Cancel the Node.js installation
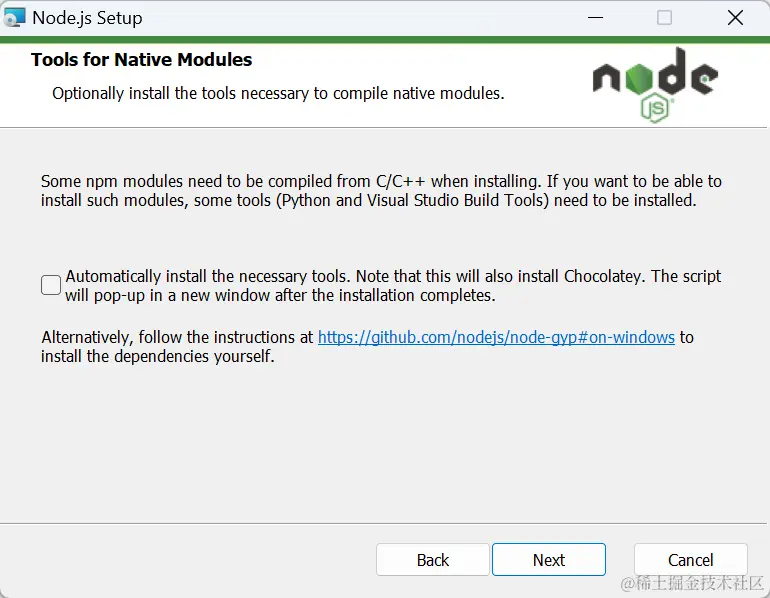This screenshot has height=598, width=770. click(690, 559)
